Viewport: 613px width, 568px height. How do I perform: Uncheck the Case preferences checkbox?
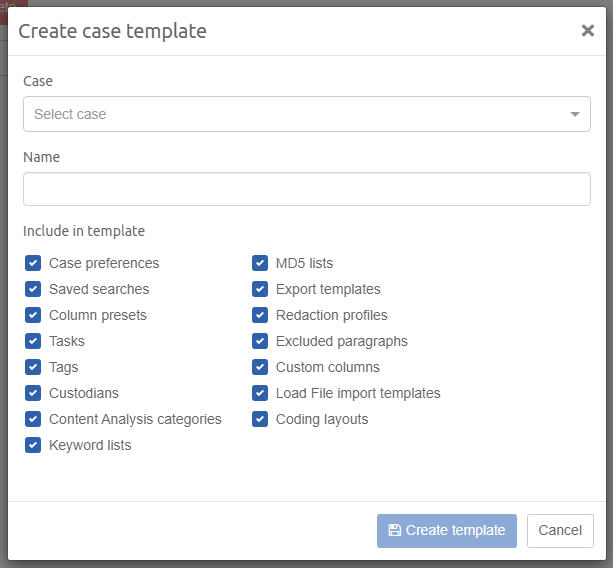pos(33,263)
